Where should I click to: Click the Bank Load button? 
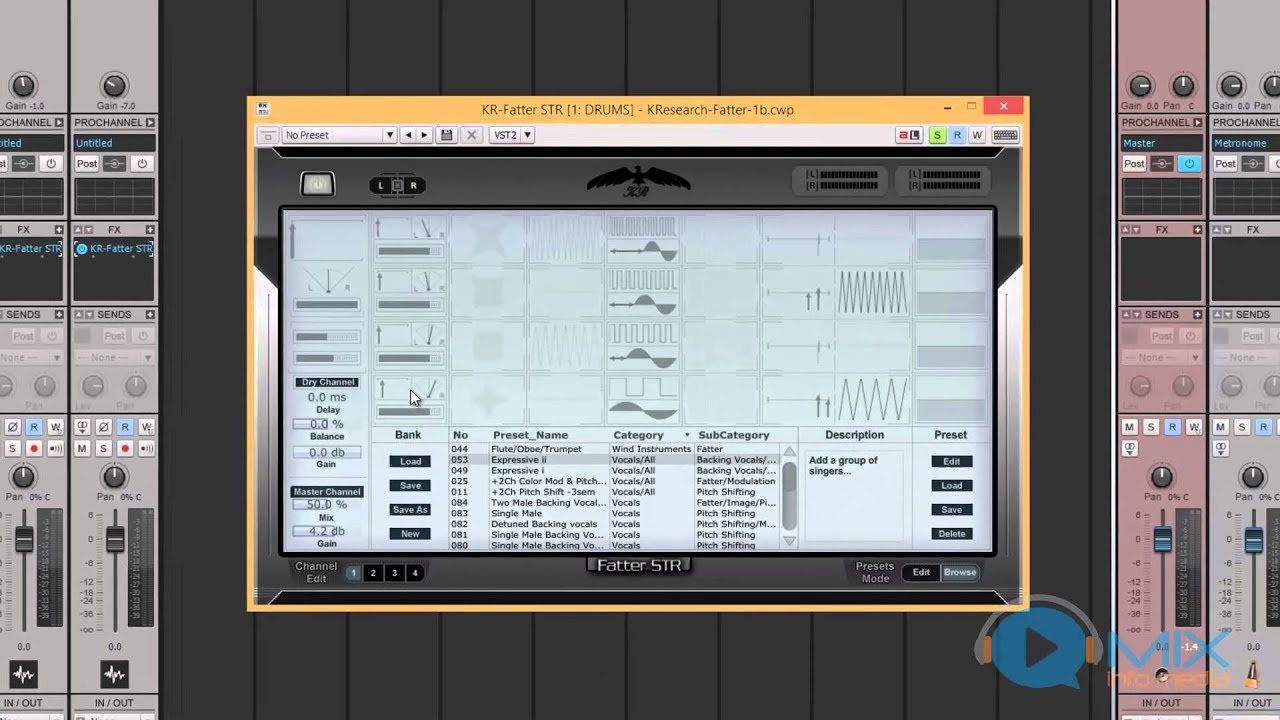coord(410,461)
